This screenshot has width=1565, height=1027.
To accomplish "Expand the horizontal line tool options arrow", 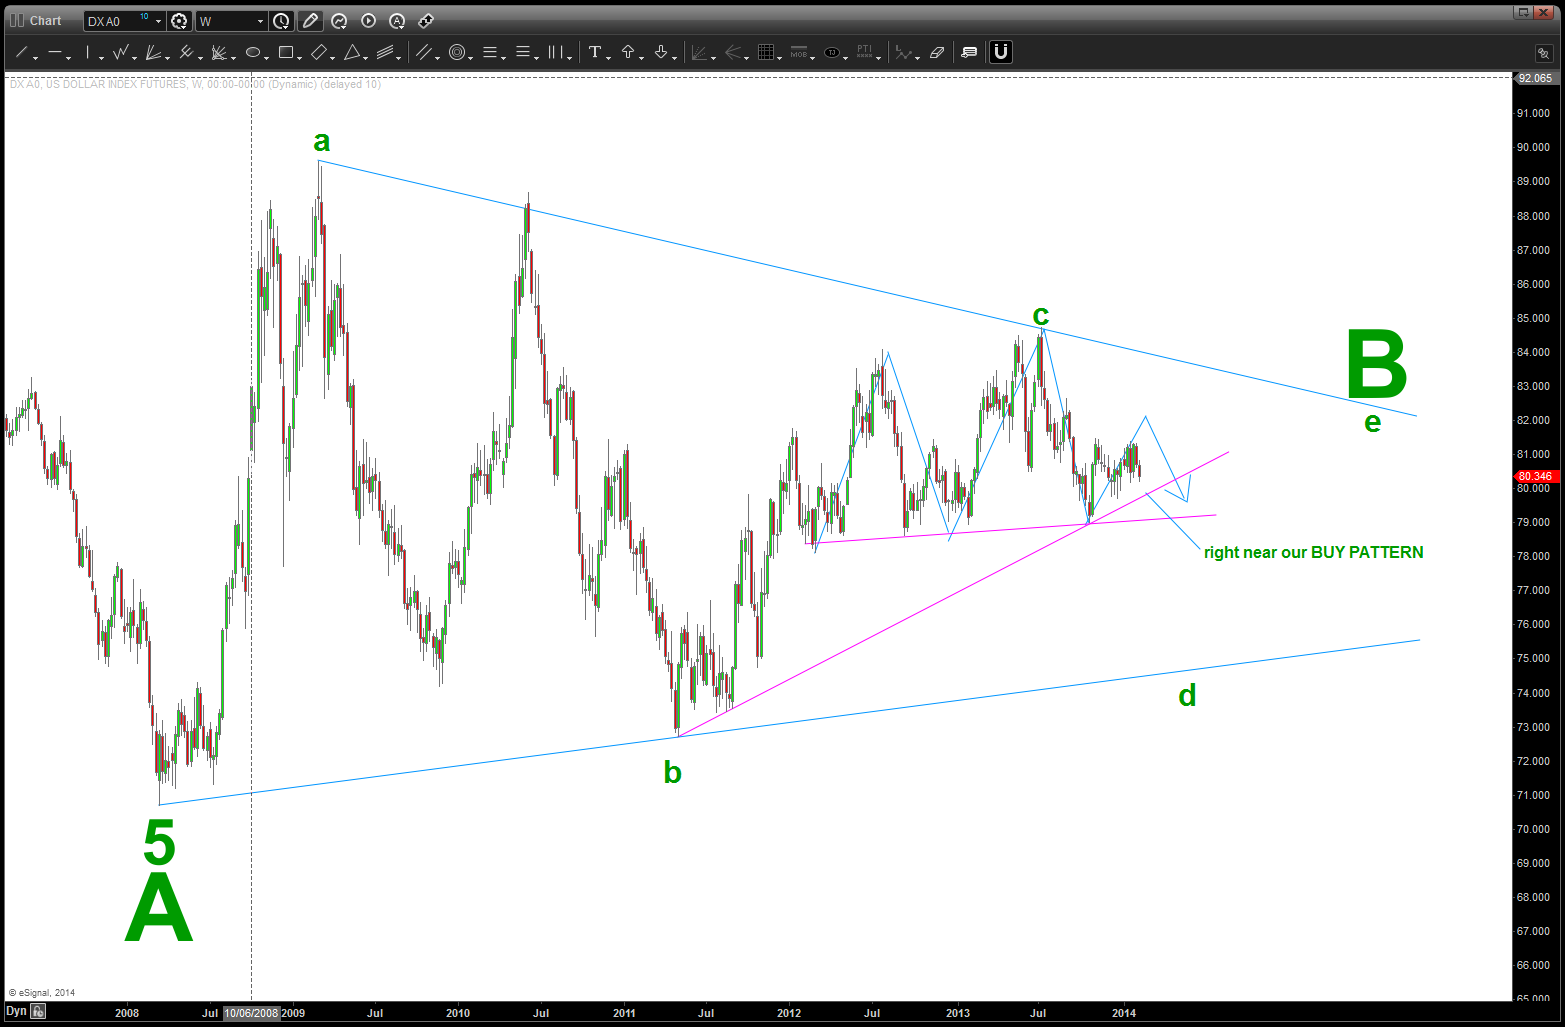I will (x=69, y=57).
